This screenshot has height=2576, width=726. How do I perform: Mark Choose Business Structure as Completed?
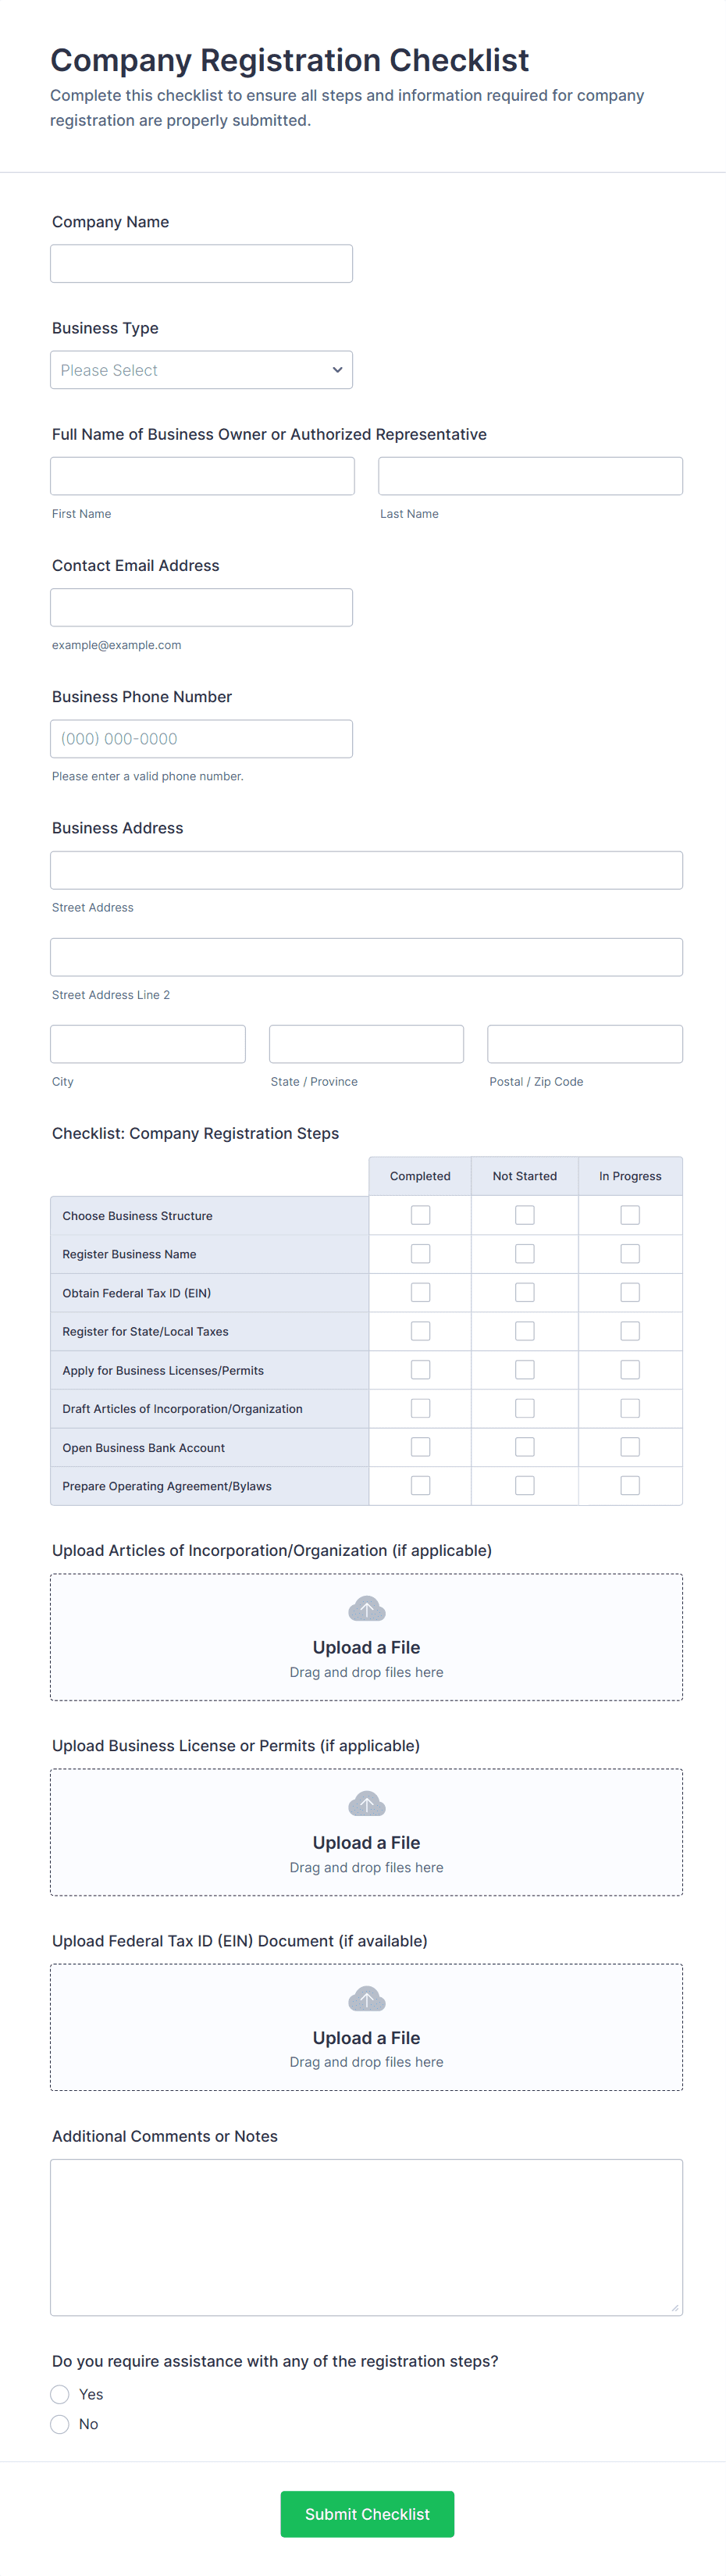click(x=420, y=1215)
